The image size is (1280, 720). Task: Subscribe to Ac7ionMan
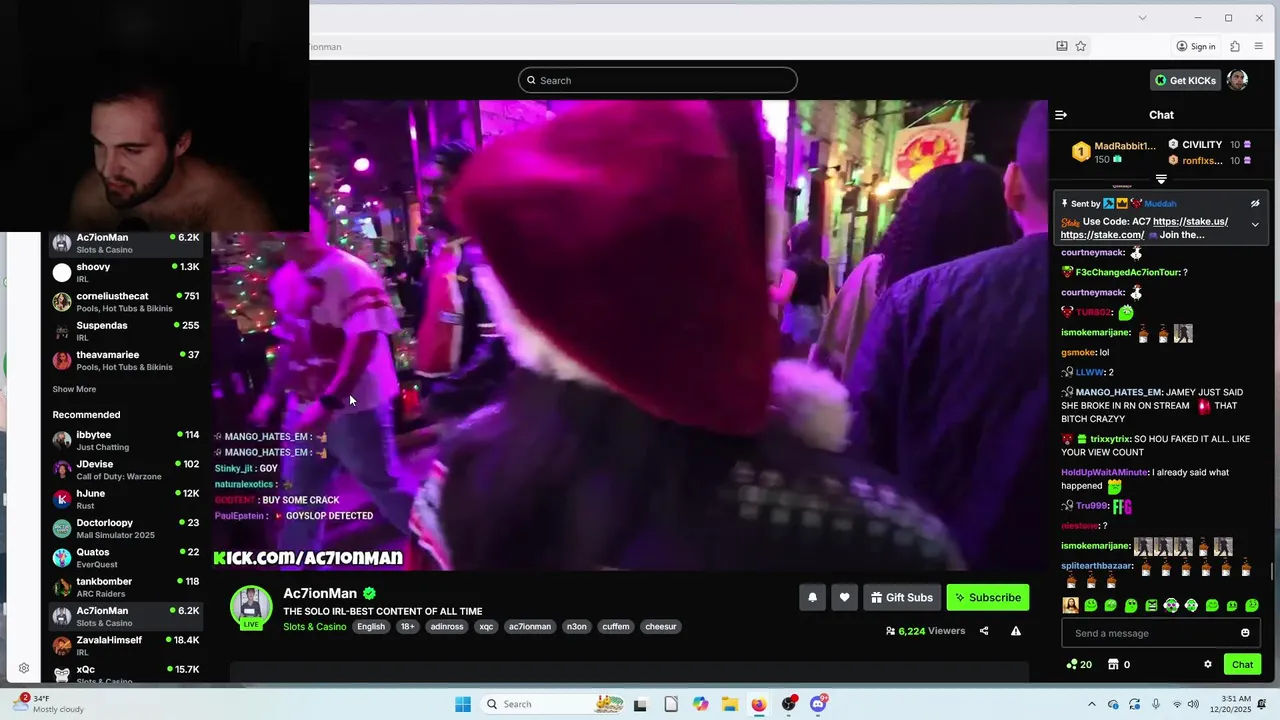(988, 597)
